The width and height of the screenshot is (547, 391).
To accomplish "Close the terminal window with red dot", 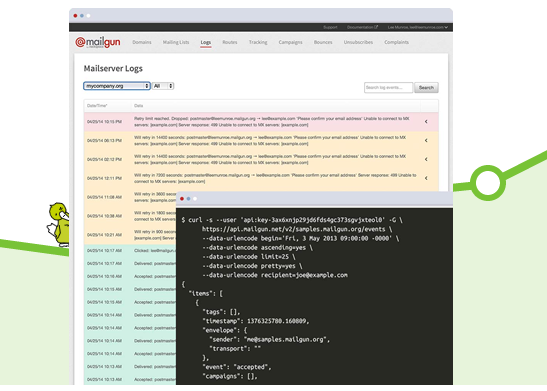I will (x=182, y=198).
